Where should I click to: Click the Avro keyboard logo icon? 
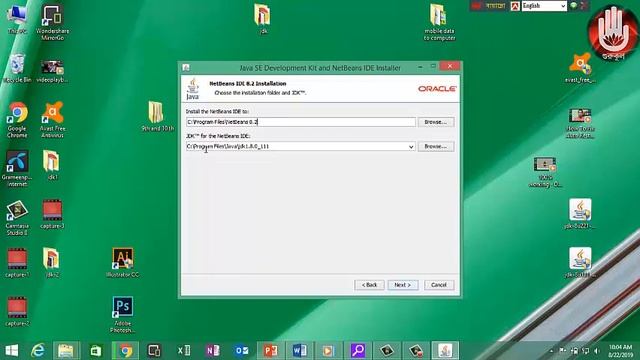pyautogui.click(x=515, y=6)
